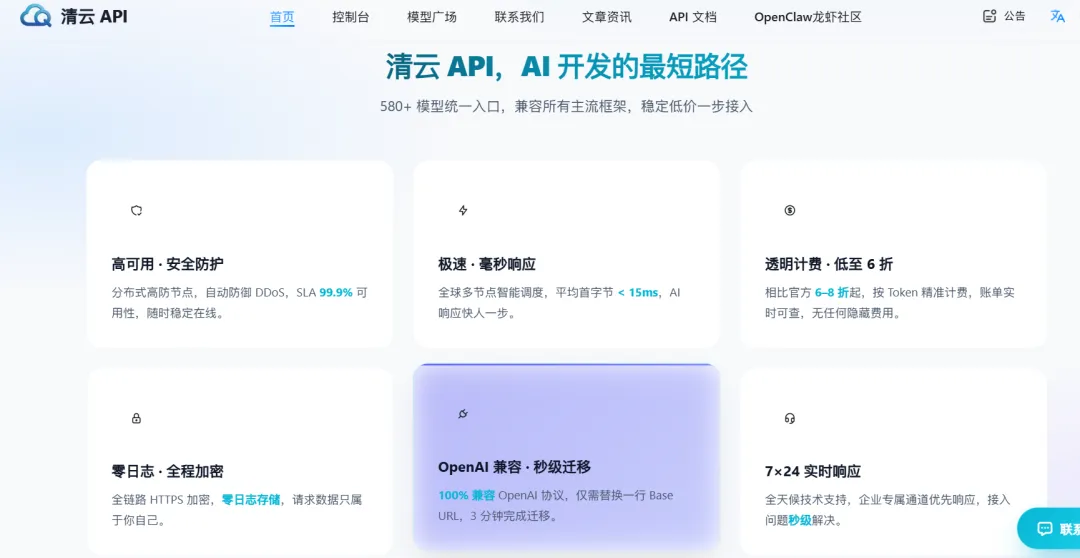Click the headset icon in 7×24 card

790,418
